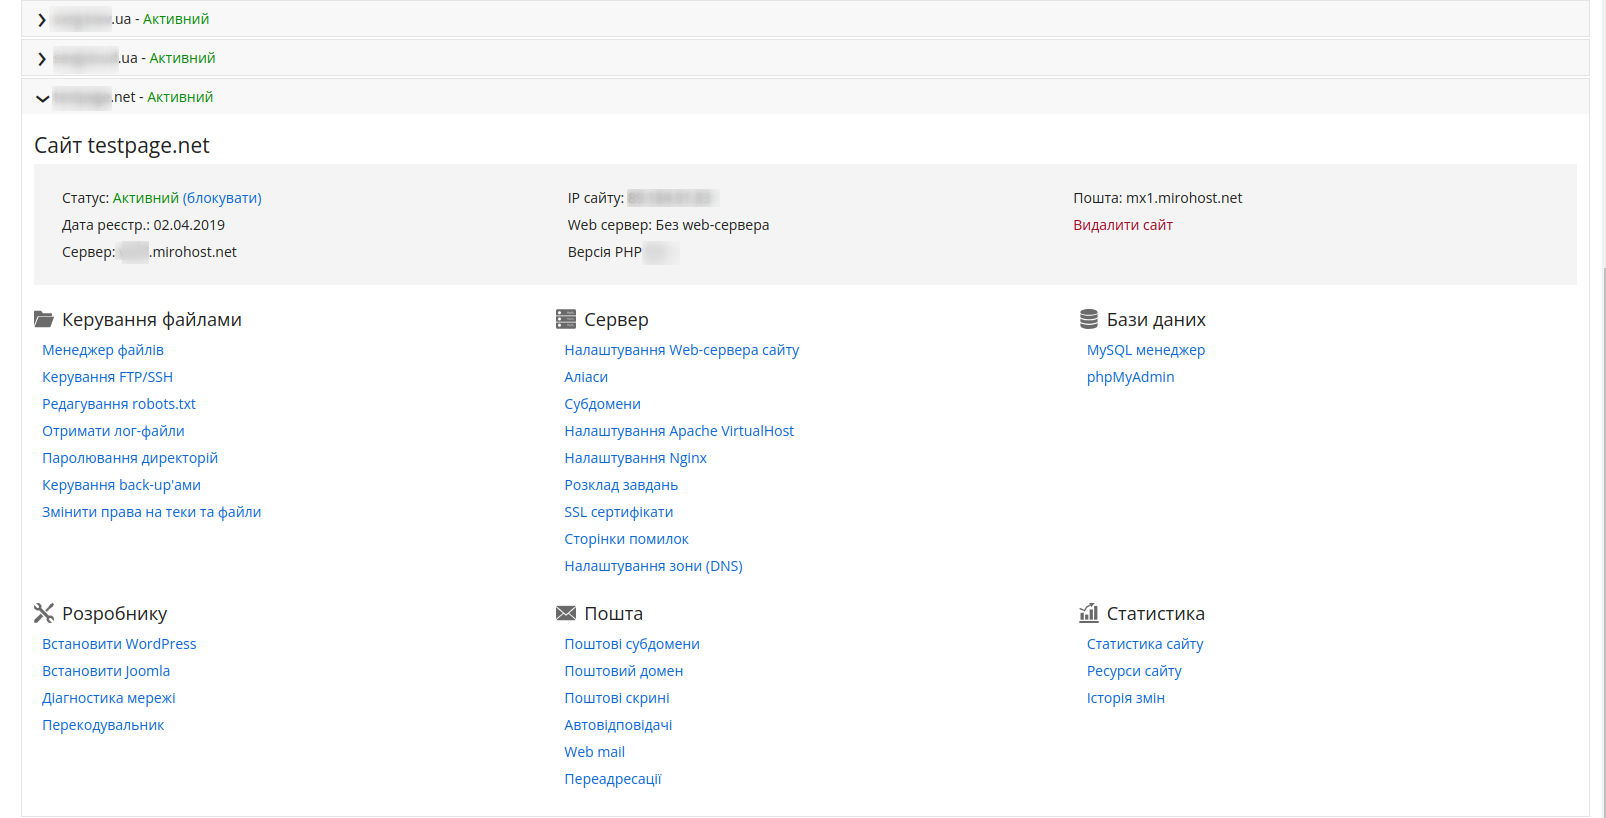Open Статистика сайту
Viewport: 1606px width, 818px height.
(1145, 644)
